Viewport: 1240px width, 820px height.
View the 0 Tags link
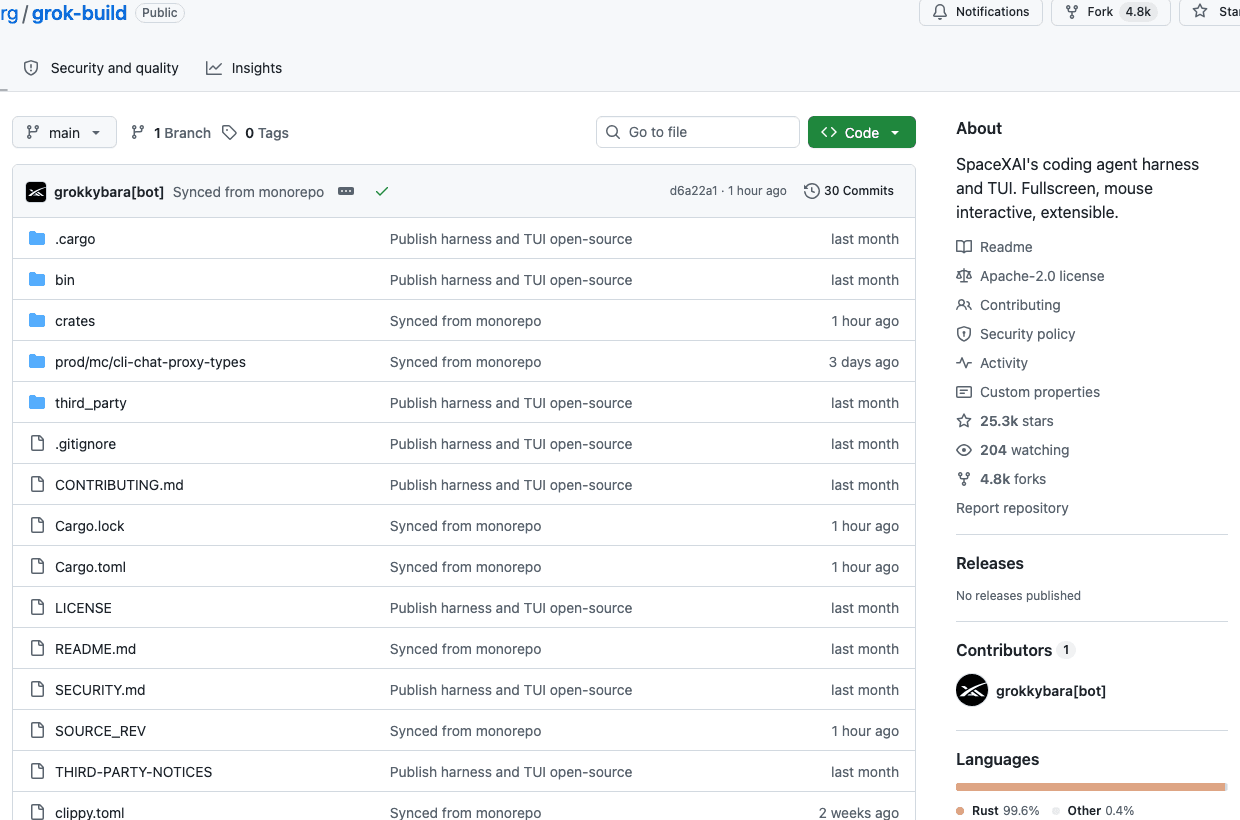(255, 133)
